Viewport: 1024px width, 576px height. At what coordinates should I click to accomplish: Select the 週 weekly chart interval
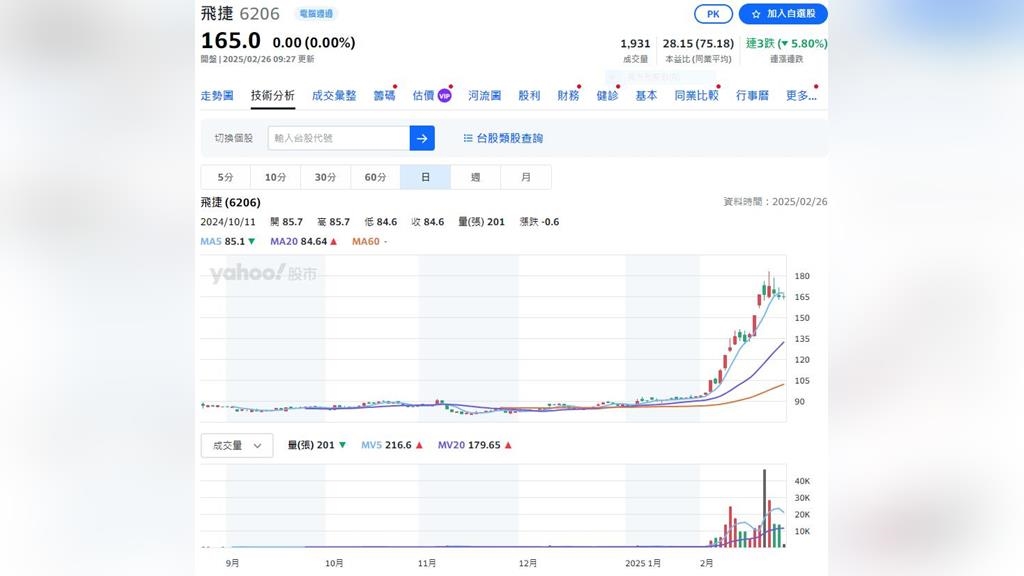[x=474, y=176]
